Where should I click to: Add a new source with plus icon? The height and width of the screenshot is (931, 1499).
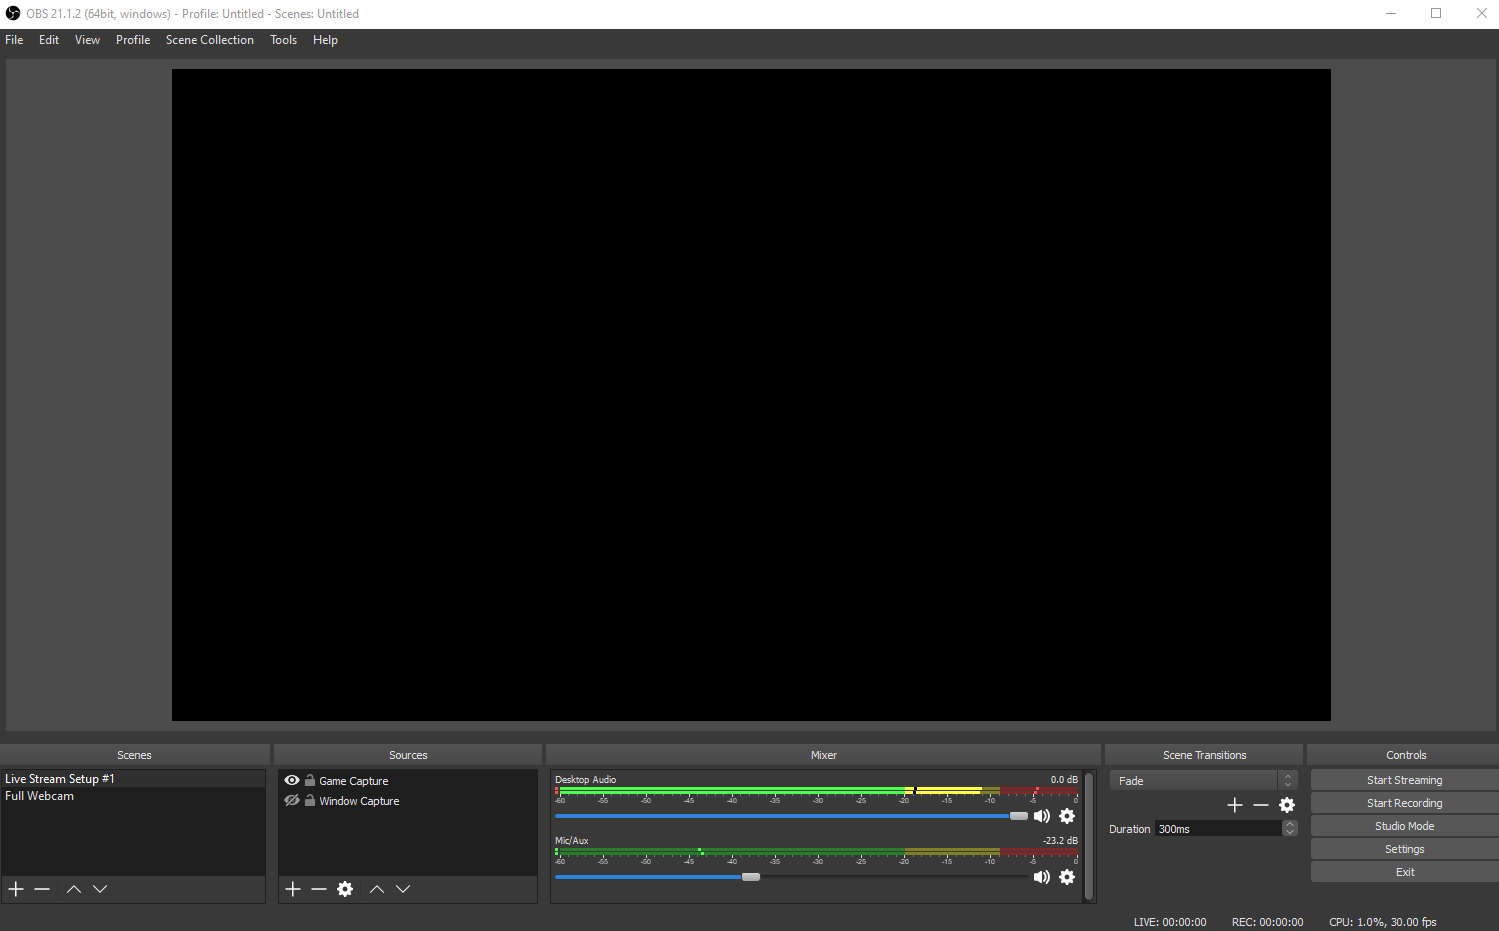293,889
